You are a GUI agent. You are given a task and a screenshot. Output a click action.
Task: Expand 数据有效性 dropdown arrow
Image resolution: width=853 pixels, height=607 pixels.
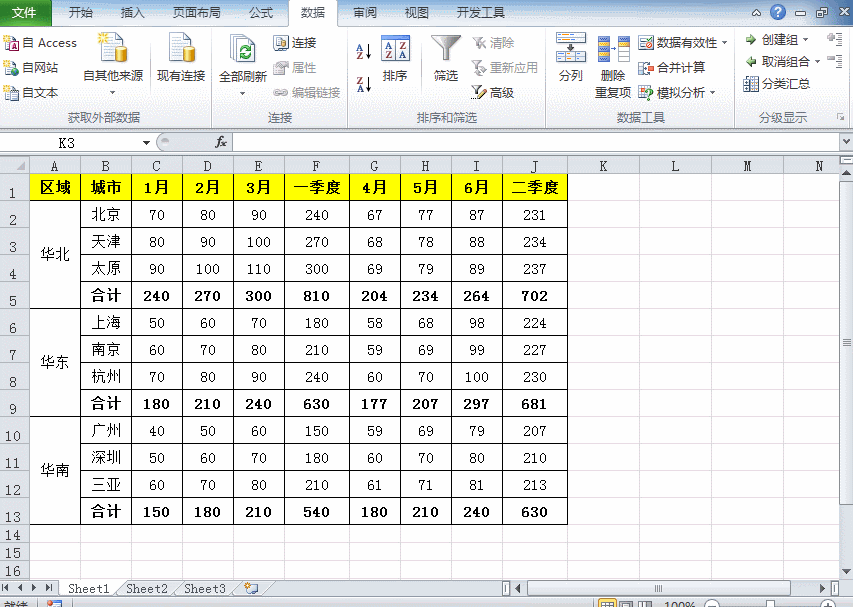click(725, 42)
